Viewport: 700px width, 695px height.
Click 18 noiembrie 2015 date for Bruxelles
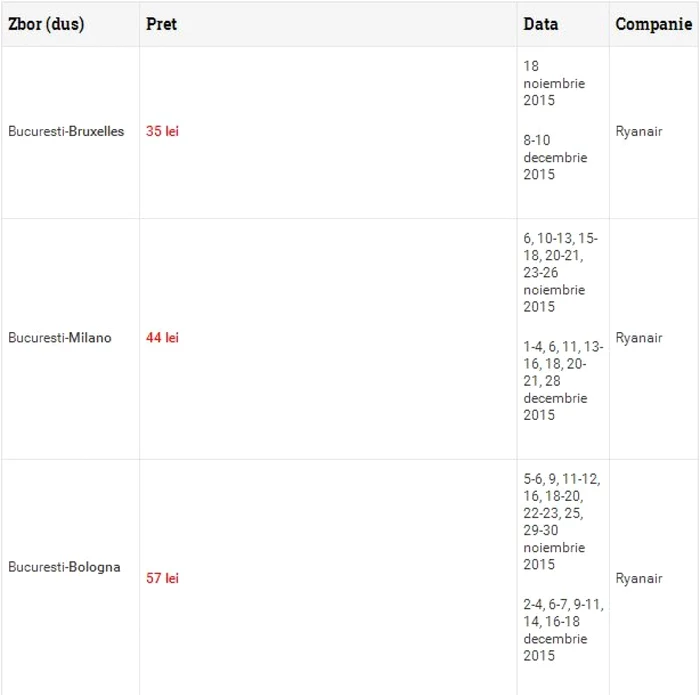pyautogui.click(x=554, y=83)
